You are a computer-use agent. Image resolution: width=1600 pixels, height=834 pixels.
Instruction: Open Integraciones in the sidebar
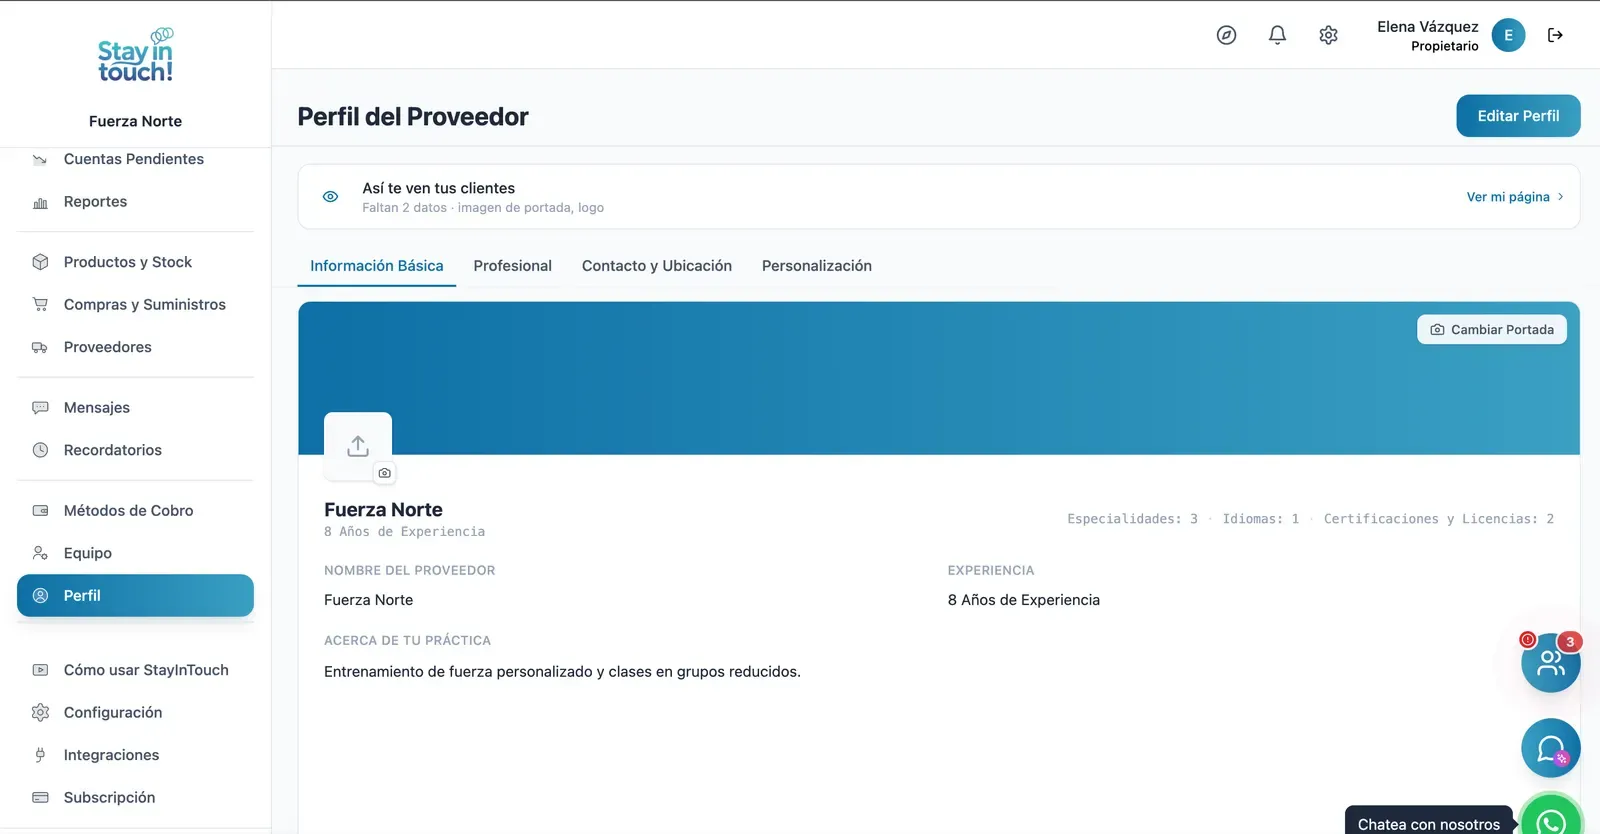135,755
